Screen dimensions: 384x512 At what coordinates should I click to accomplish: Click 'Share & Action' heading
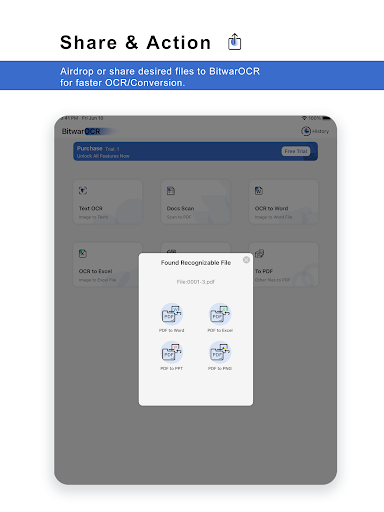[135, 43]
